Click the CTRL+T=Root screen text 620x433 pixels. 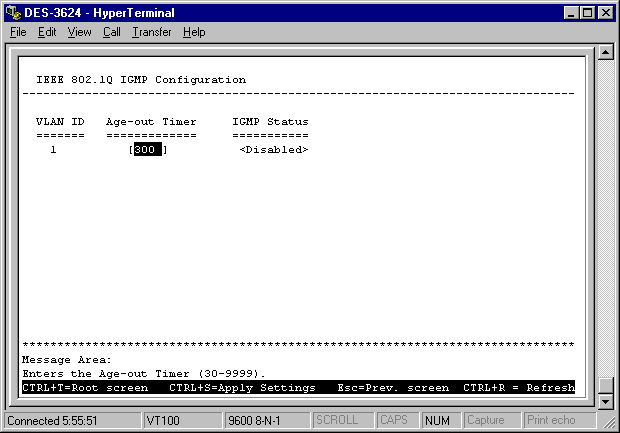tap(85, 387)
